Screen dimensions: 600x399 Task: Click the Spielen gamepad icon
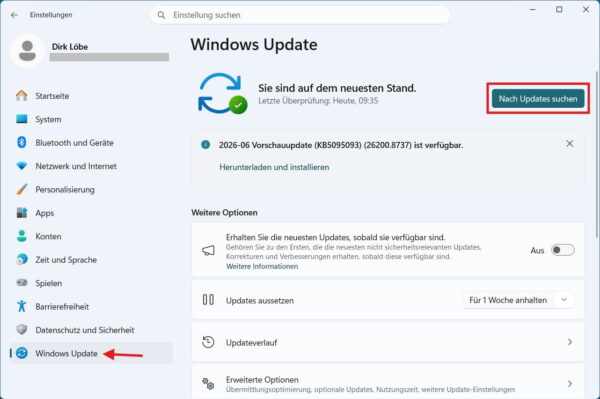tap(22, 283)
